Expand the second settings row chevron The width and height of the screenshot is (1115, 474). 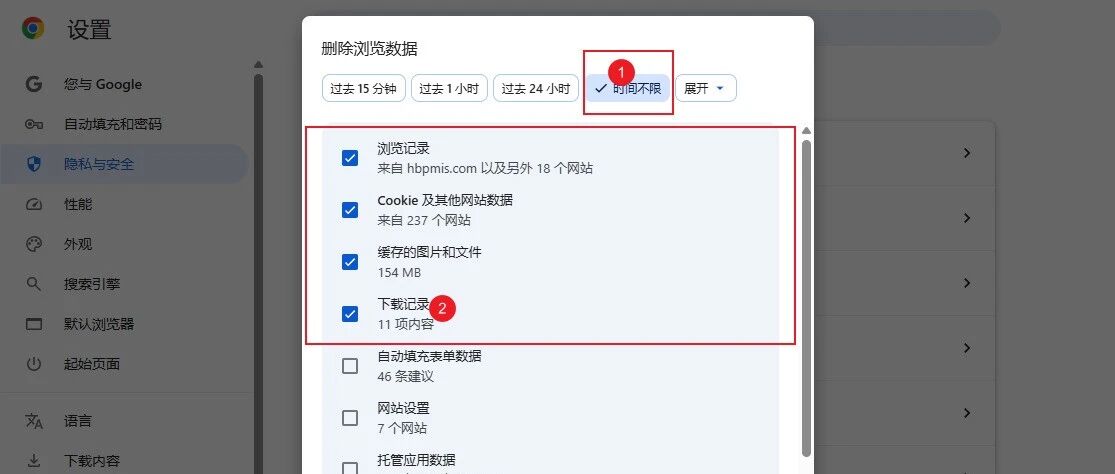(966, 217)
